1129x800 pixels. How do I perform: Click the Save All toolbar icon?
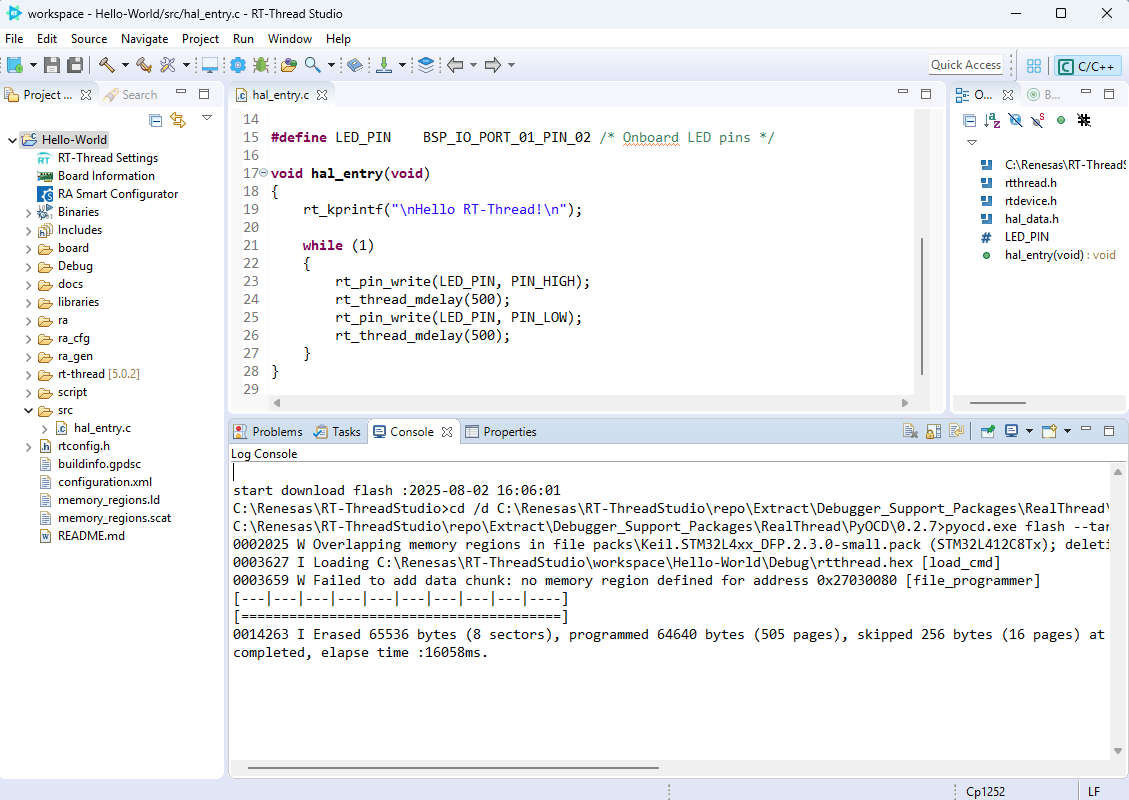pos(75,65)
